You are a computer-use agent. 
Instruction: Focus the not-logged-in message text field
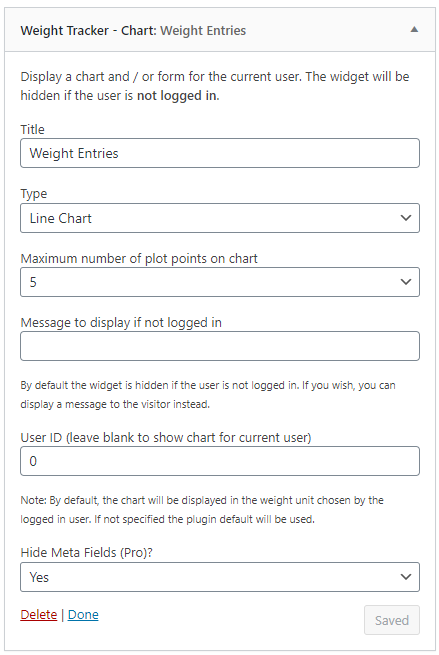point(220,346)
